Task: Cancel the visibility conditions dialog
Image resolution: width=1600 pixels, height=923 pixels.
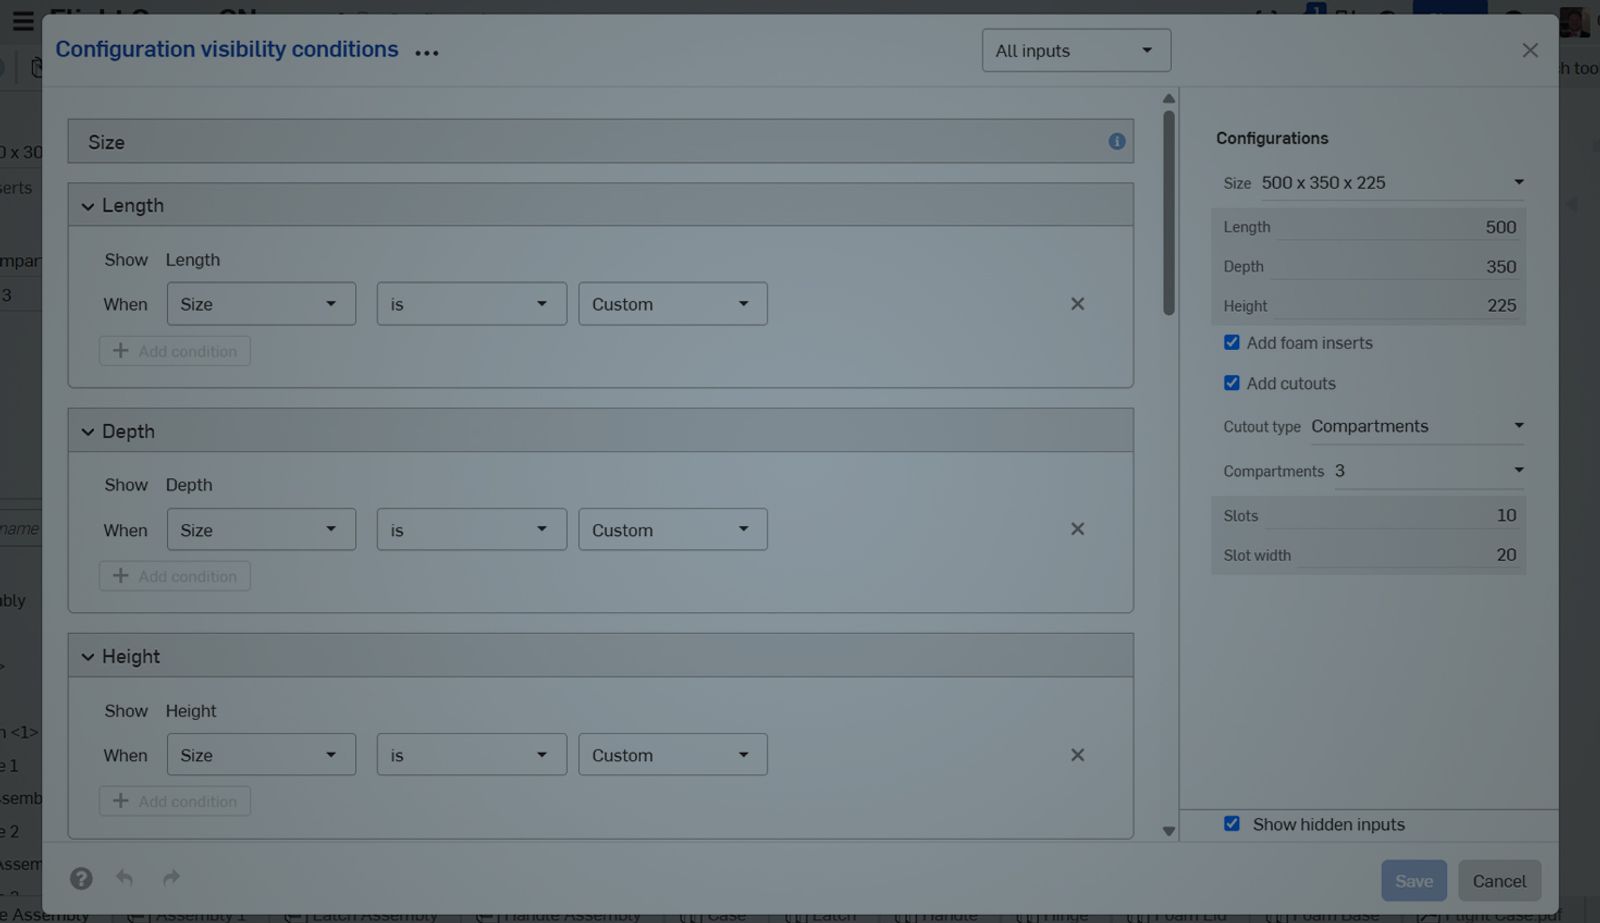Action: pyautogui.click(x=1499, y=880)
